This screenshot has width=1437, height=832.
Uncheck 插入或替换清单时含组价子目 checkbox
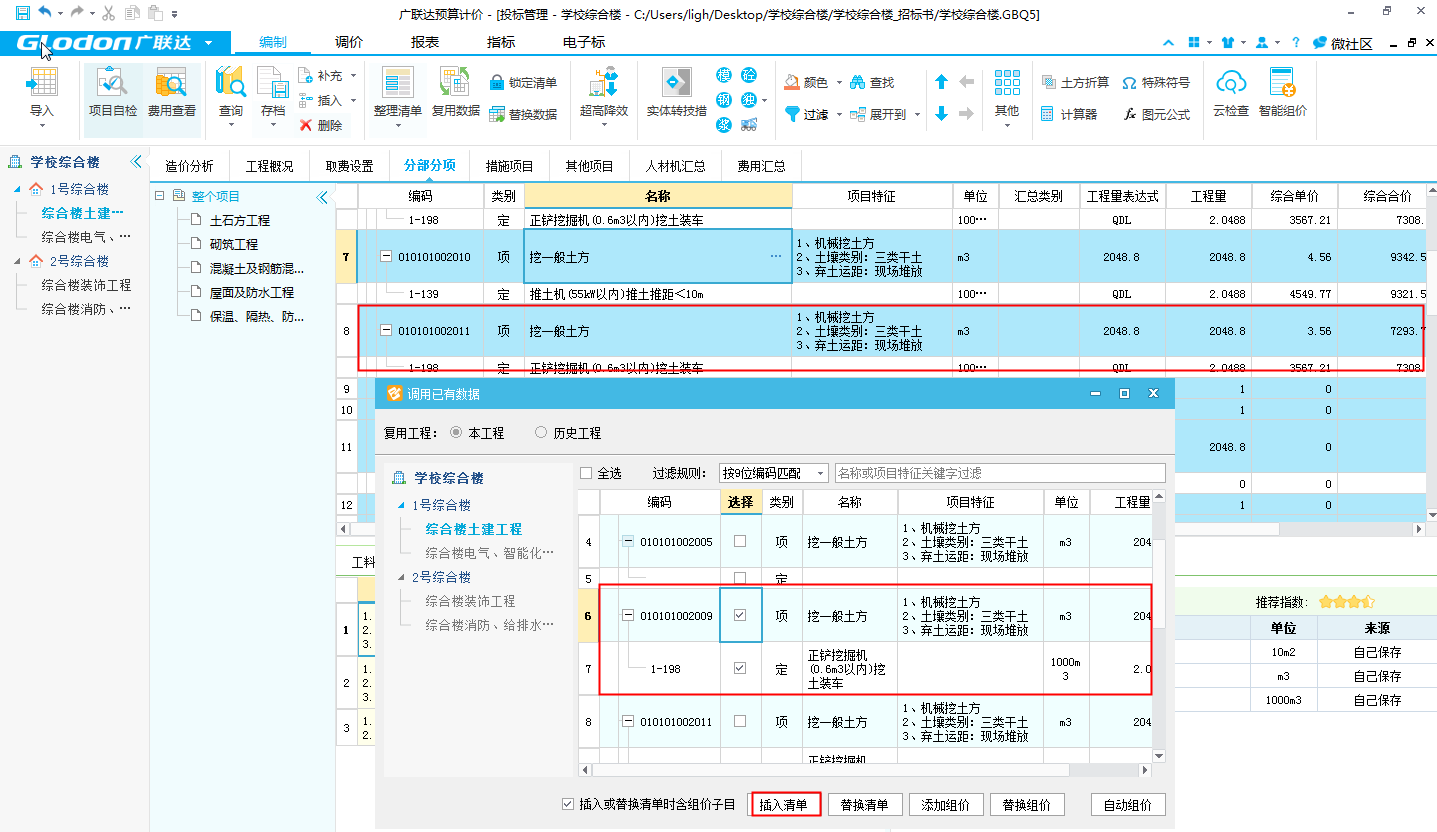569,805
